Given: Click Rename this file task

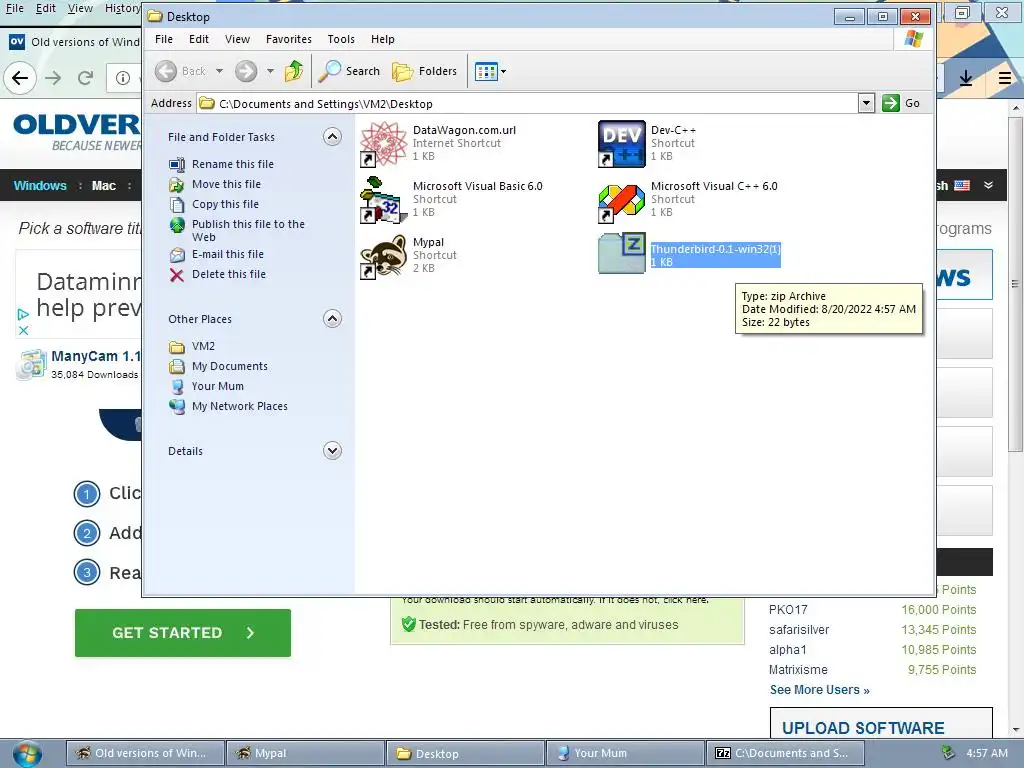Looking at the screenshot, I should [x=232, y=164].
